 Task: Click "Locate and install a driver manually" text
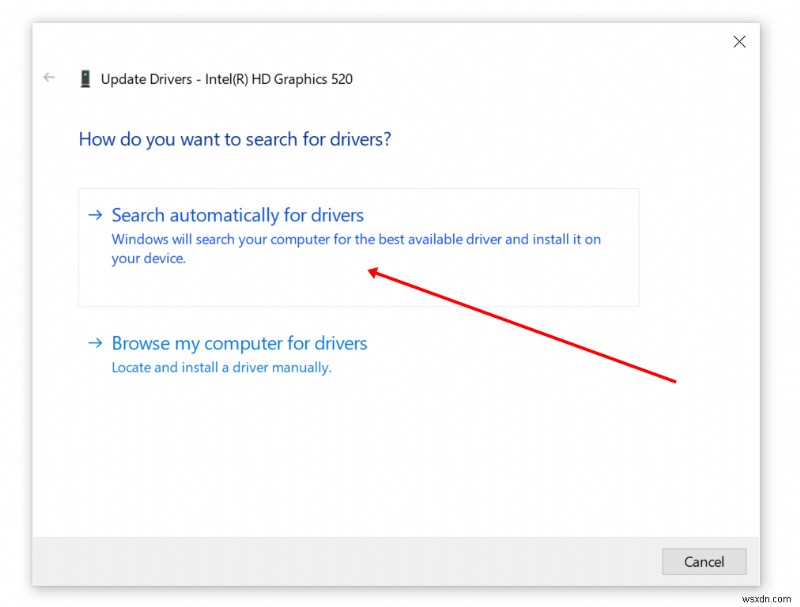[x=224, y=367]
